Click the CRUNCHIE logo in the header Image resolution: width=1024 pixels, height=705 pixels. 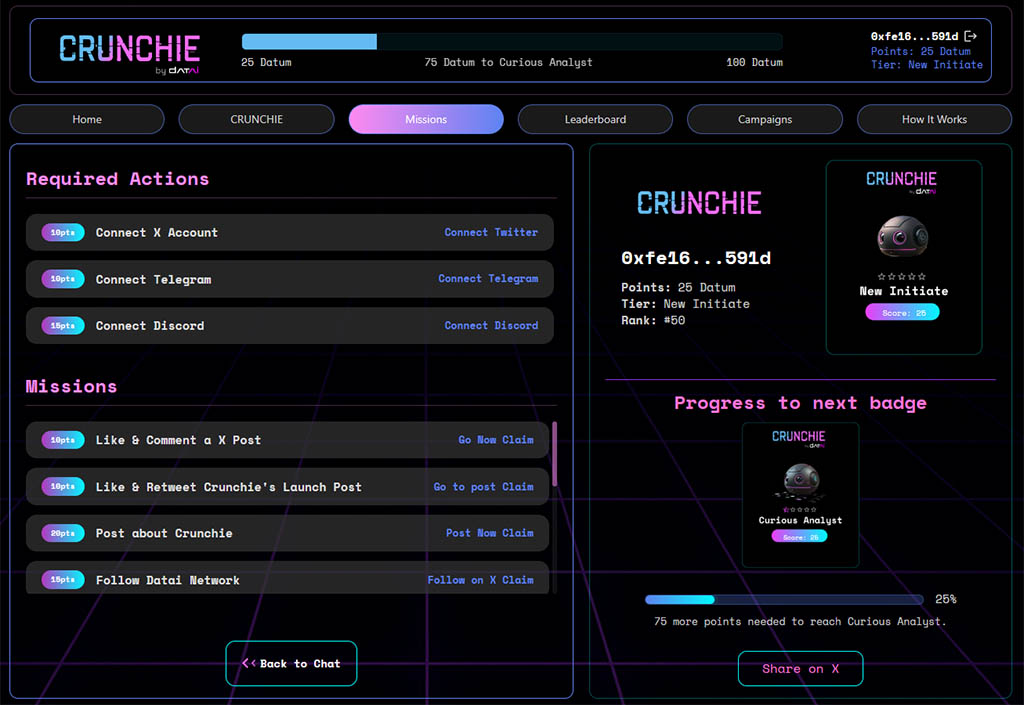(x=129, y=50)
